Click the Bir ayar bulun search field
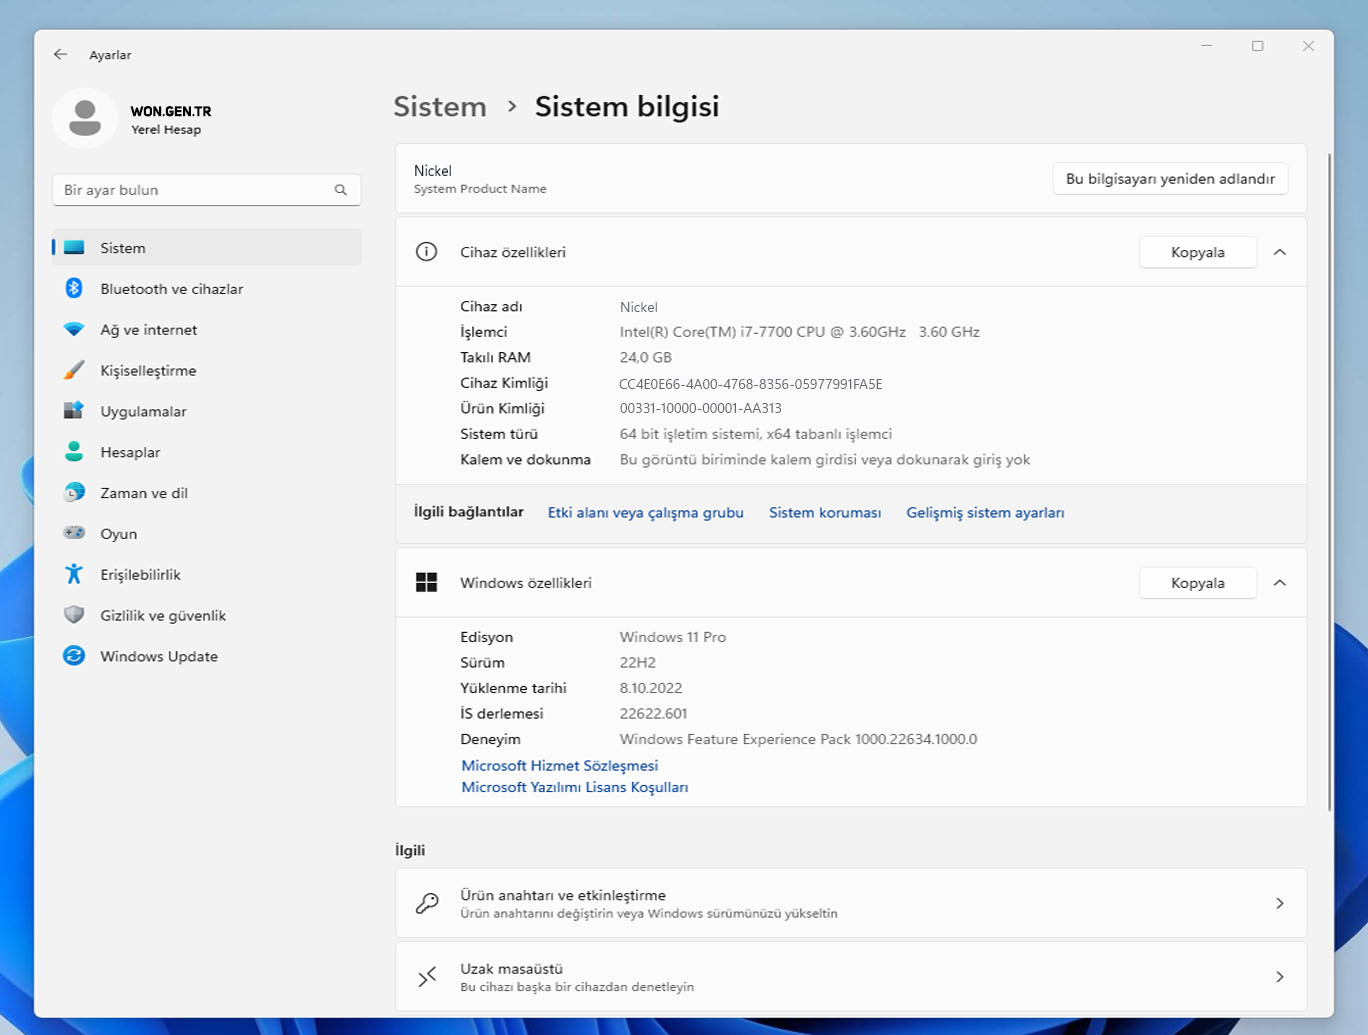The image size is (1368, 1035). [x=195, y=190]
